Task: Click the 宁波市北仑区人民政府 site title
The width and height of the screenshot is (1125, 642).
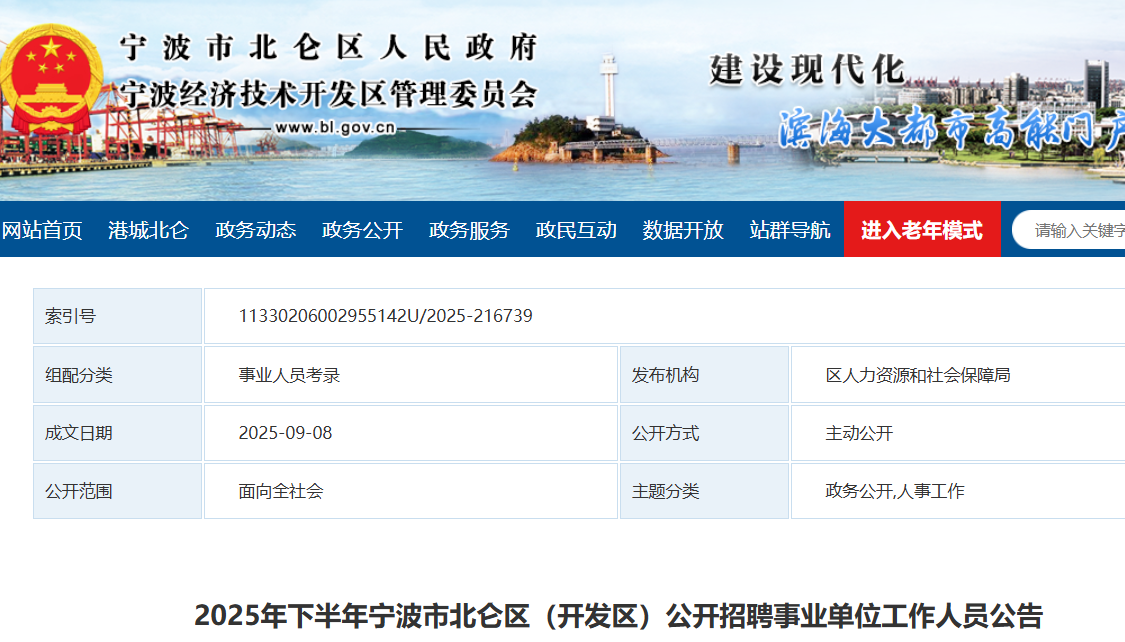Action: point(328,48)
